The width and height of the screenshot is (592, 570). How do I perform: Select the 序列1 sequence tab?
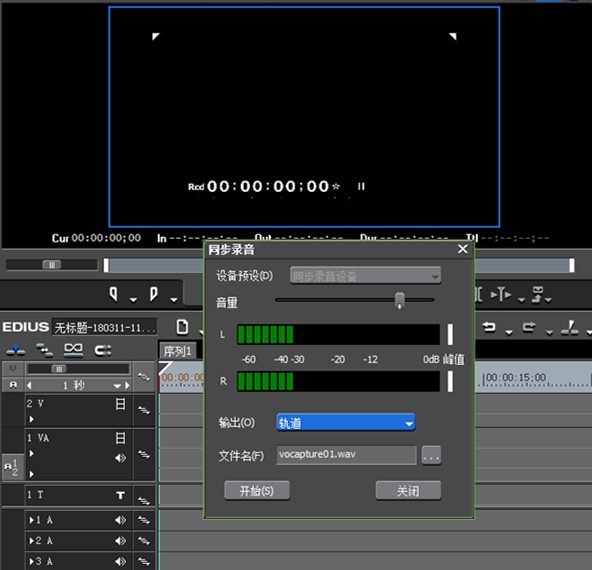(x=178, y=351)
